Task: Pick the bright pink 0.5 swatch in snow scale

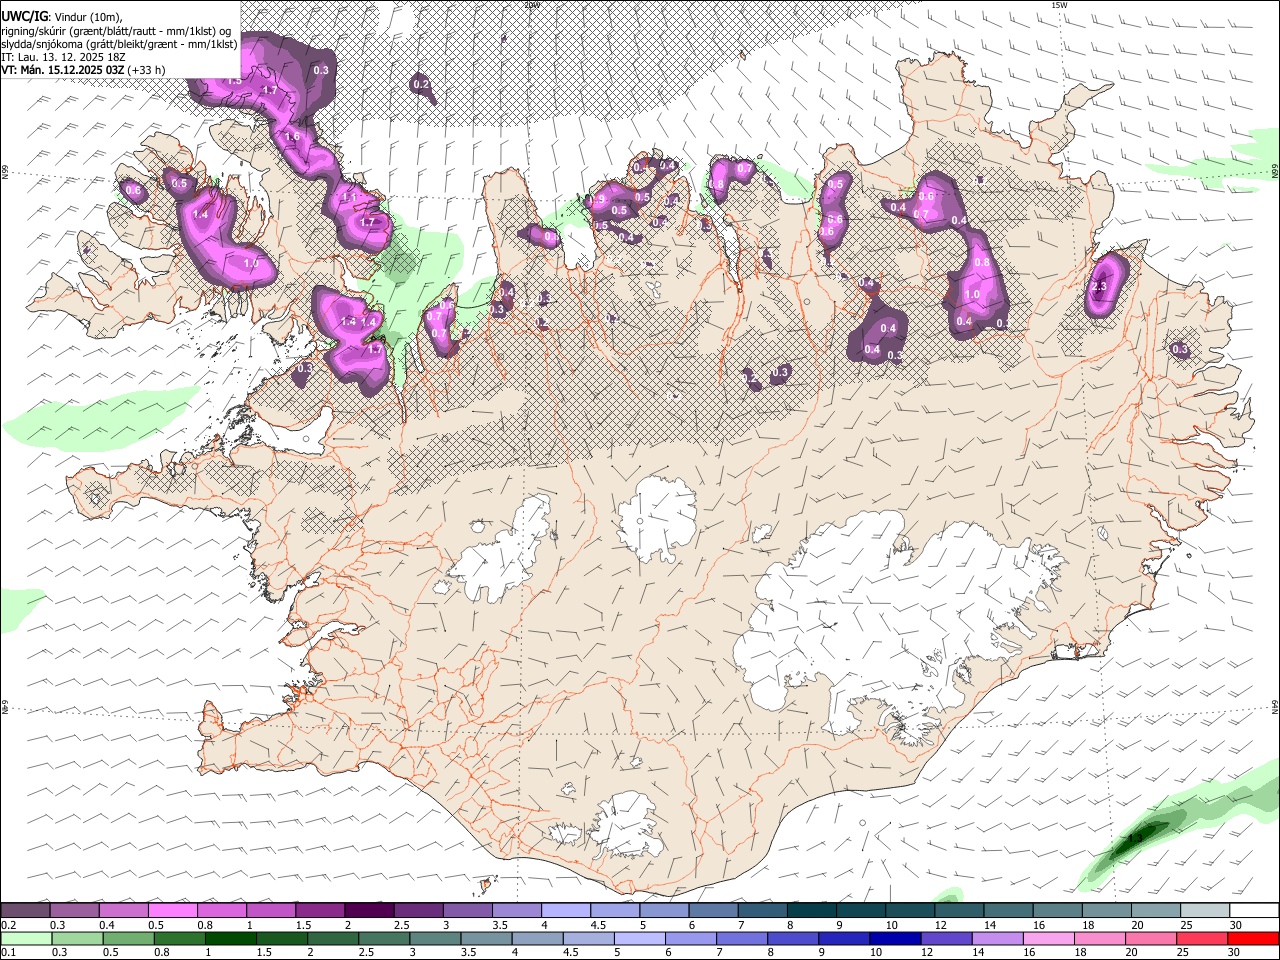Action: pos(172,910)
